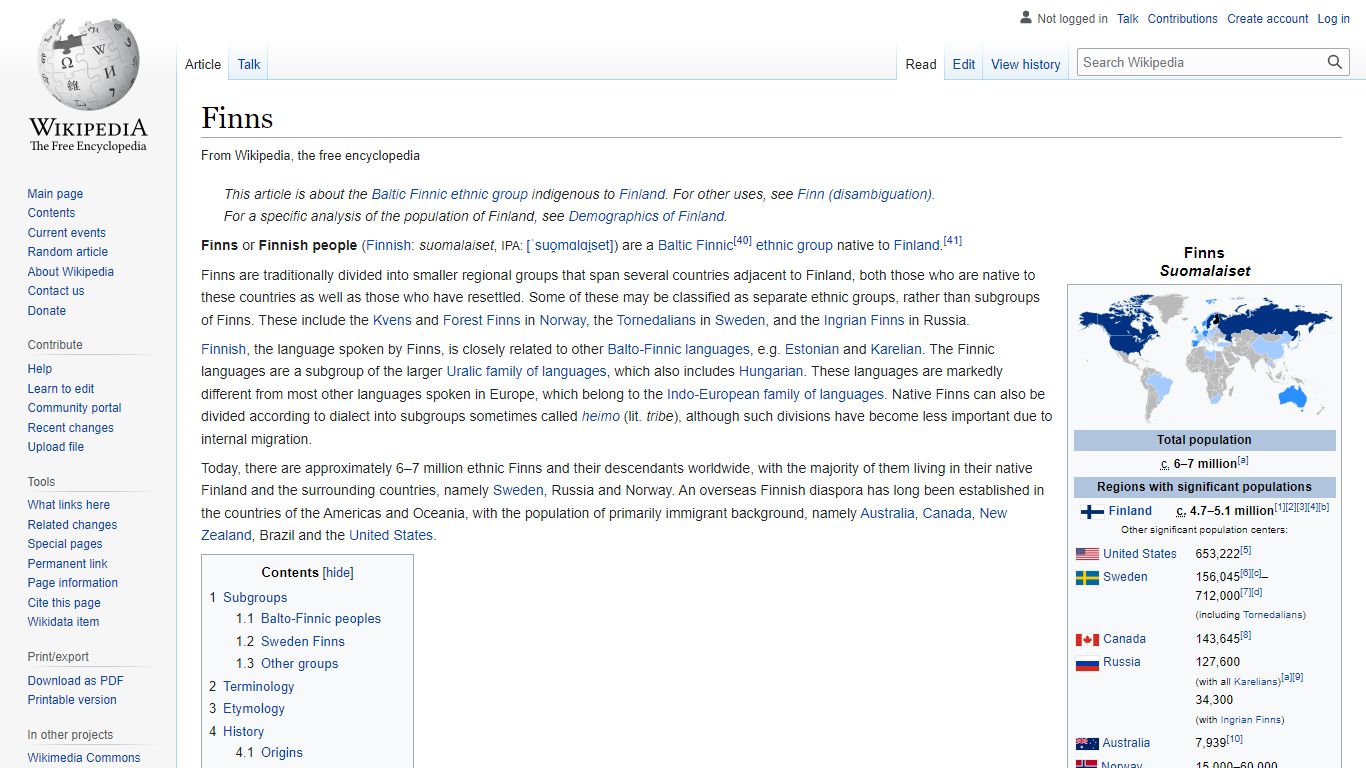Open Ingrian Finns link in the intro paragraph
The image size is (1366, 768).
tap(864, 320)
